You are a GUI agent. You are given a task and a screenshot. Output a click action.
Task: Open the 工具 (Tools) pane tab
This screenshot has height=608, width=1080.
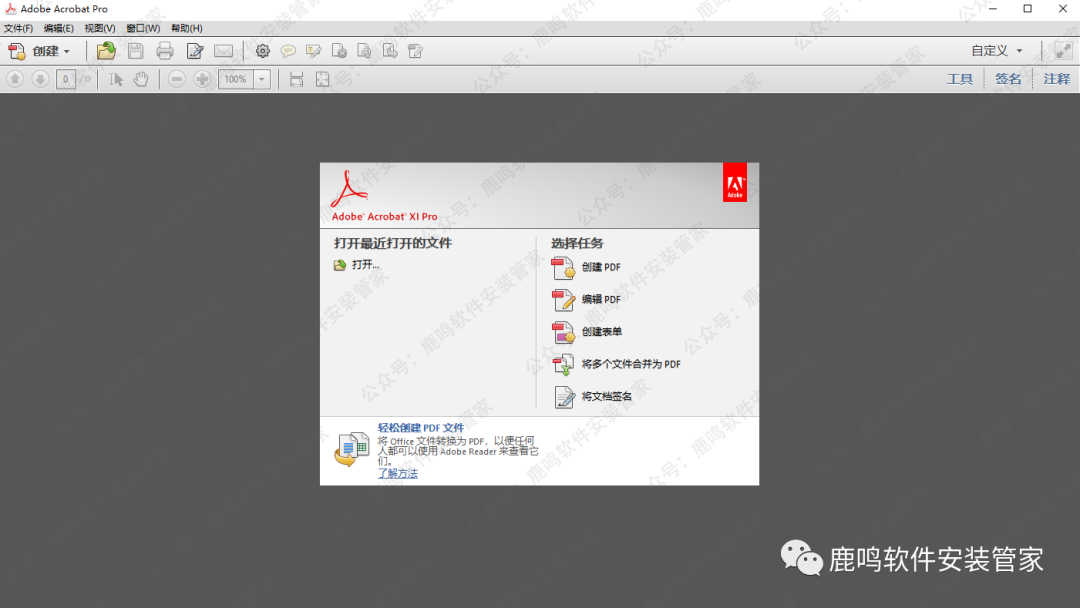click(960, 79)
